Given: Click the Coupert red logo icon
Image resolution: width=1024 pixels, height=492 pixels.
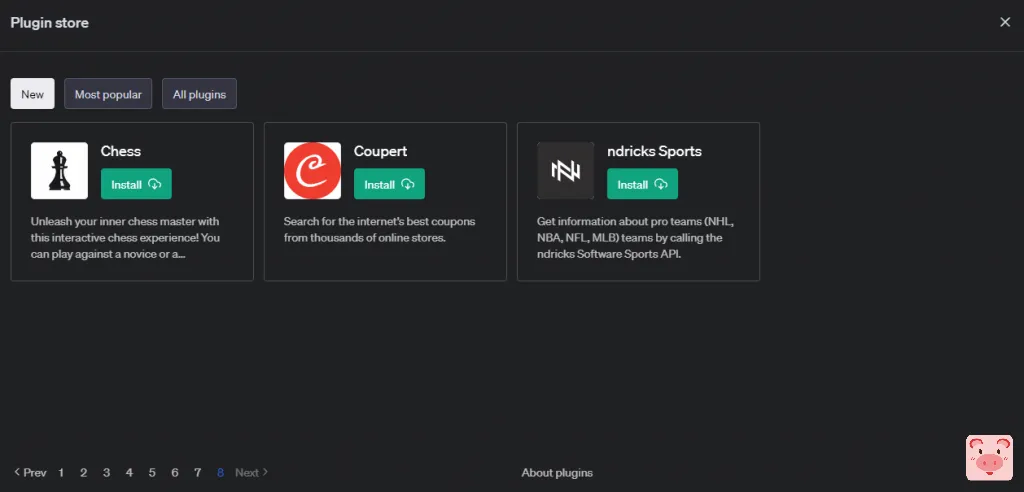Looking at the screenshot, I should (312, 171).
